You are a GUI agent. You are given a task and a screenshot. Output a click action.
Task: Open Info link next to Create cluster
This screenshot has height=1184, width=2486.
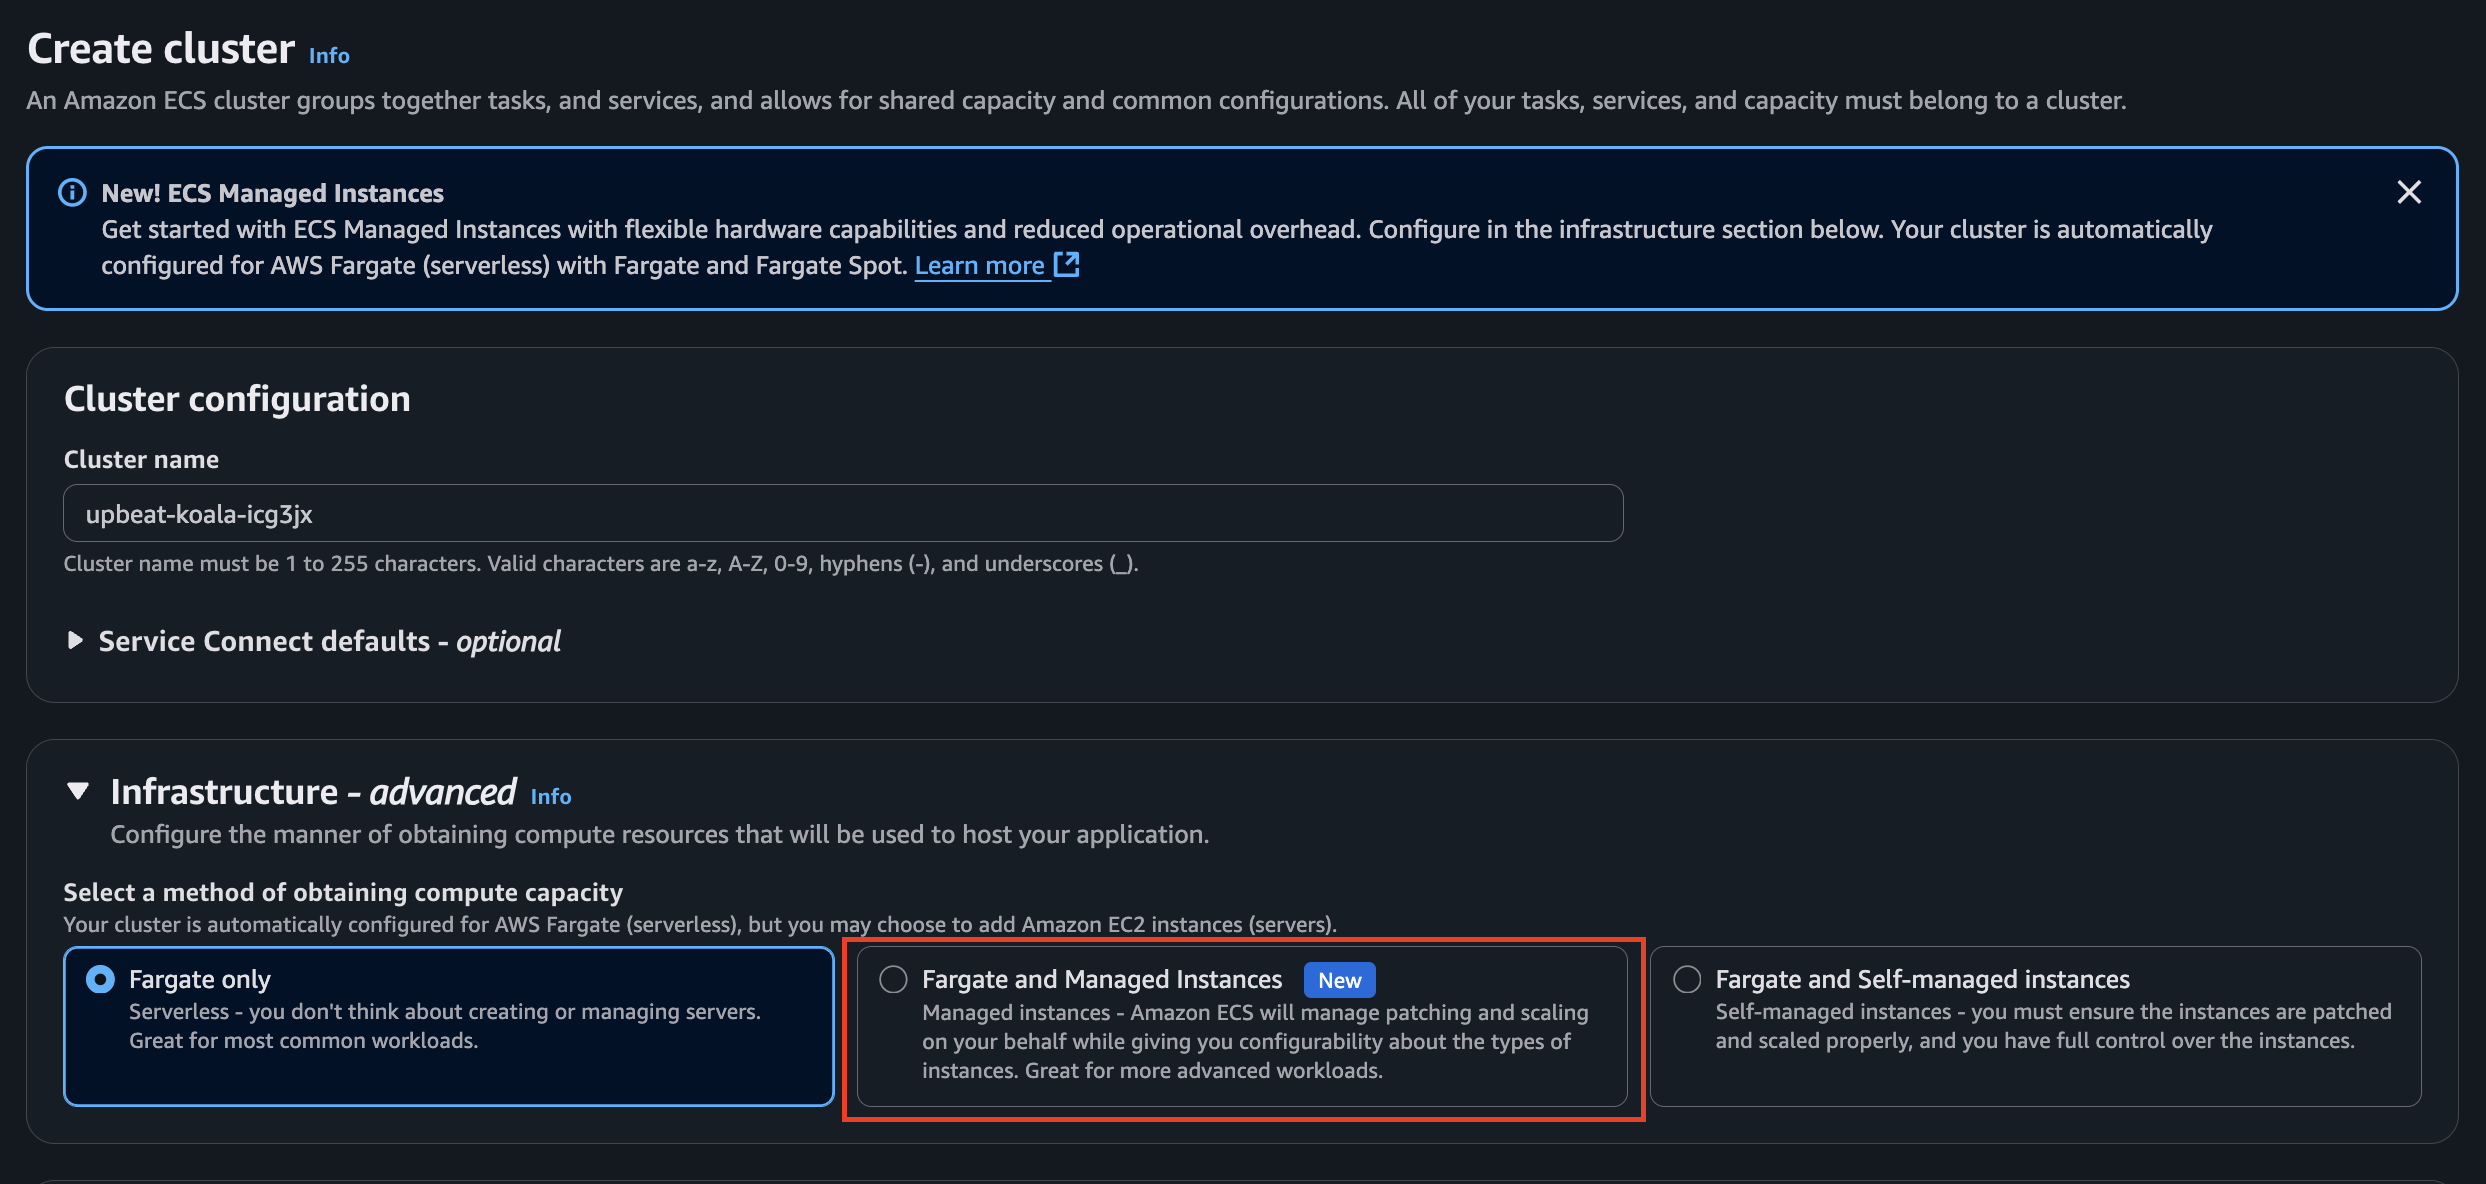tap(329, 56)
